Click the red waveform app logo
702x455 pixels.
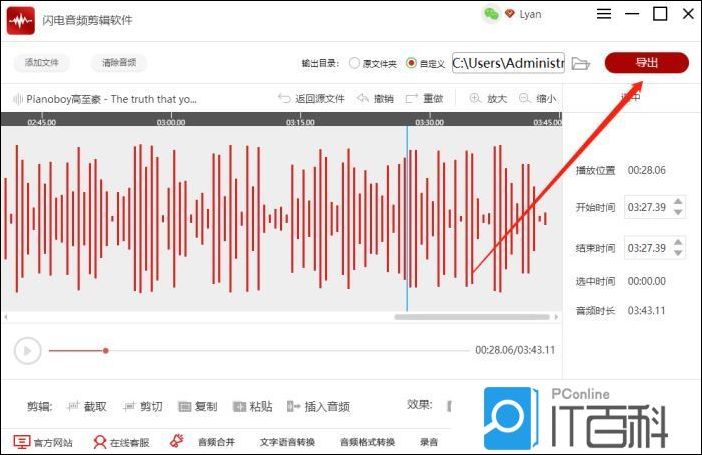pyautogui.click(x=21, y=21)
